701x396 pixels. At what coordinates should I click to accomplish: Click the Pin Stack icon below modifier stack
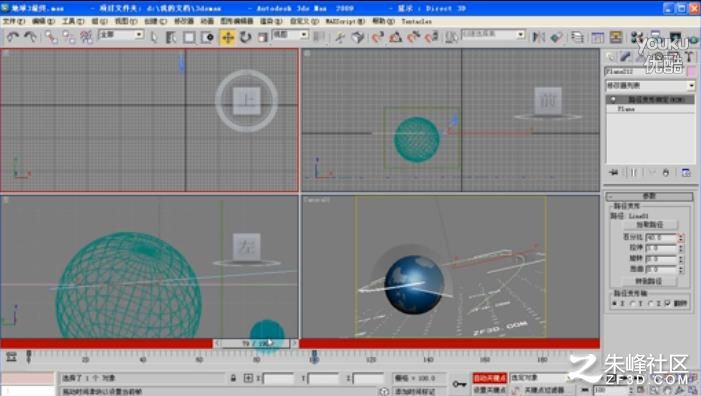point(614,173)
